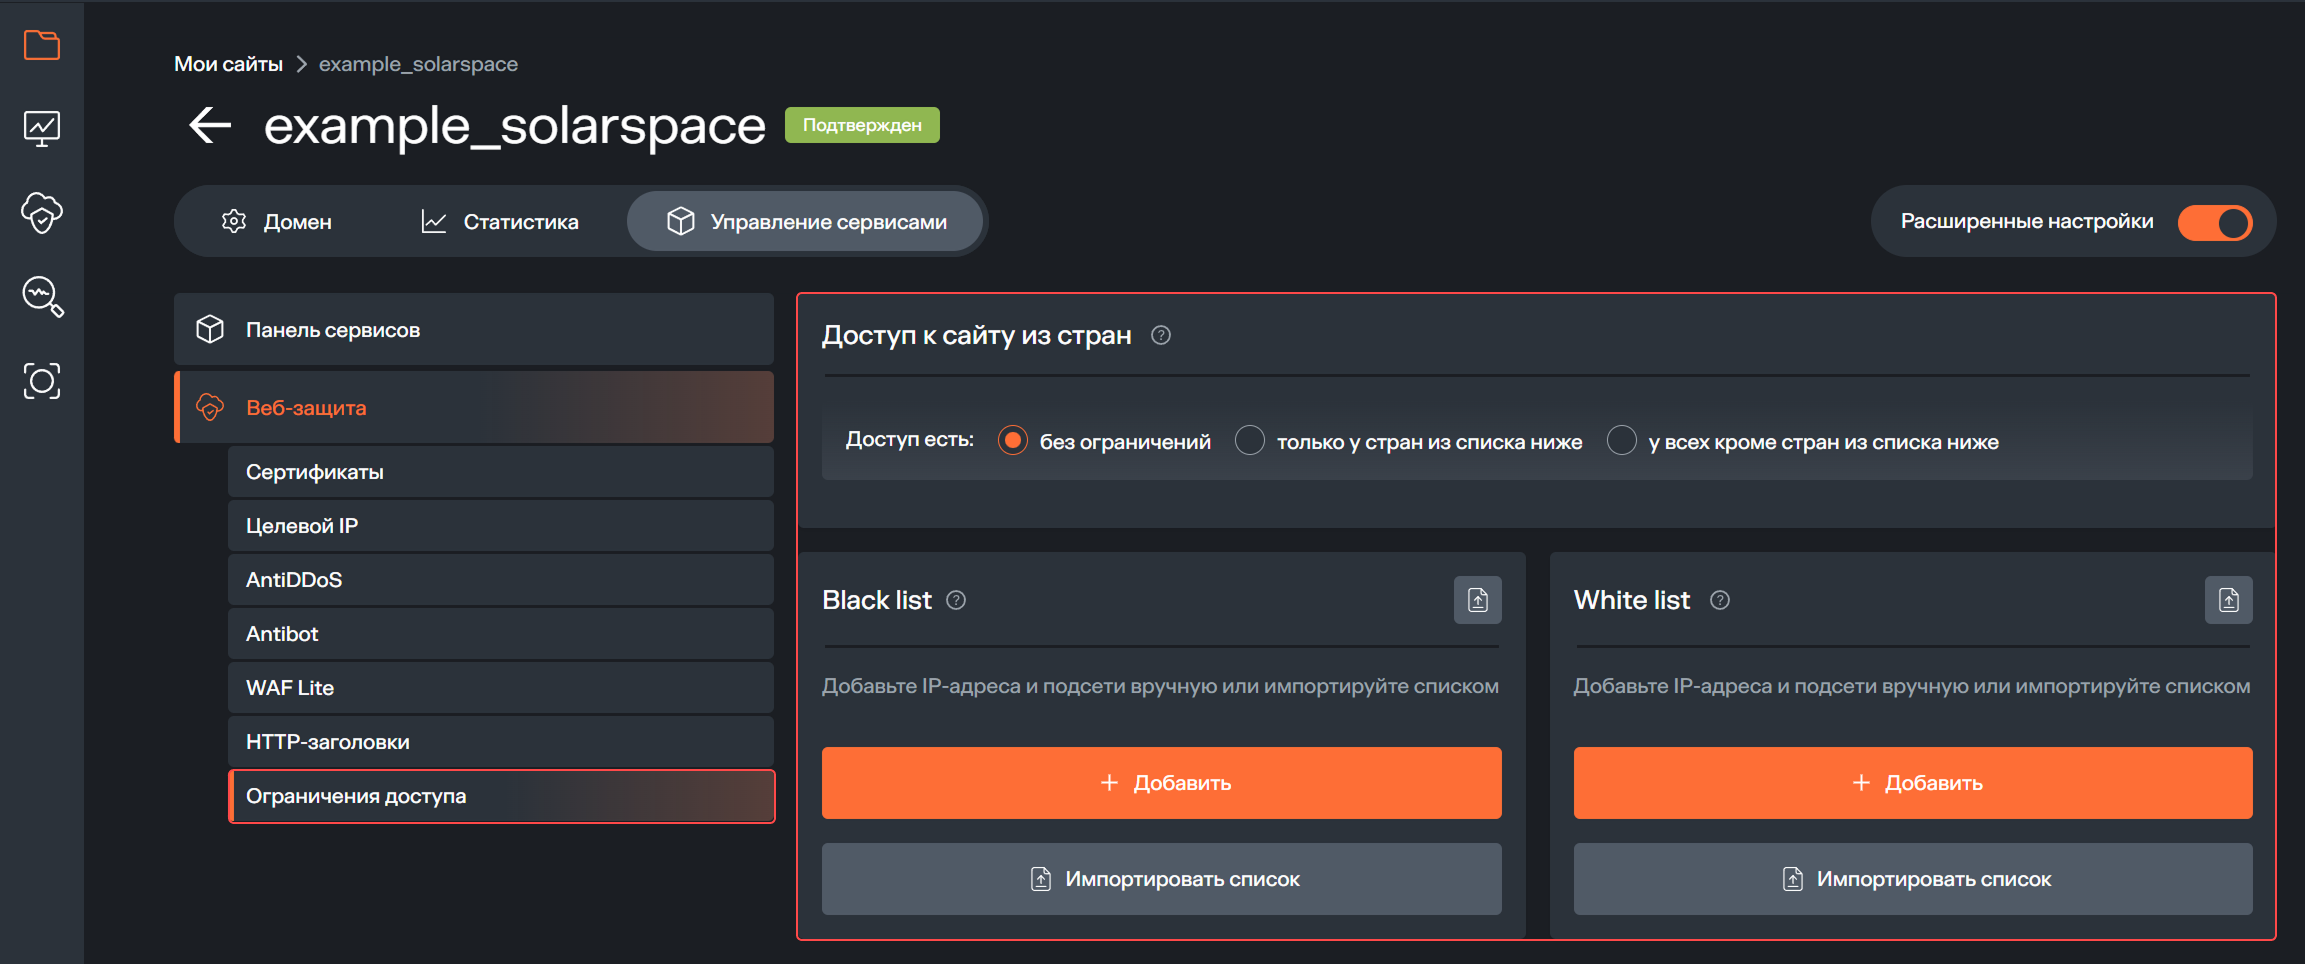Select у всех кроме стран из списка ниже
The image size is (2305, 964).
coord(1621,440)
